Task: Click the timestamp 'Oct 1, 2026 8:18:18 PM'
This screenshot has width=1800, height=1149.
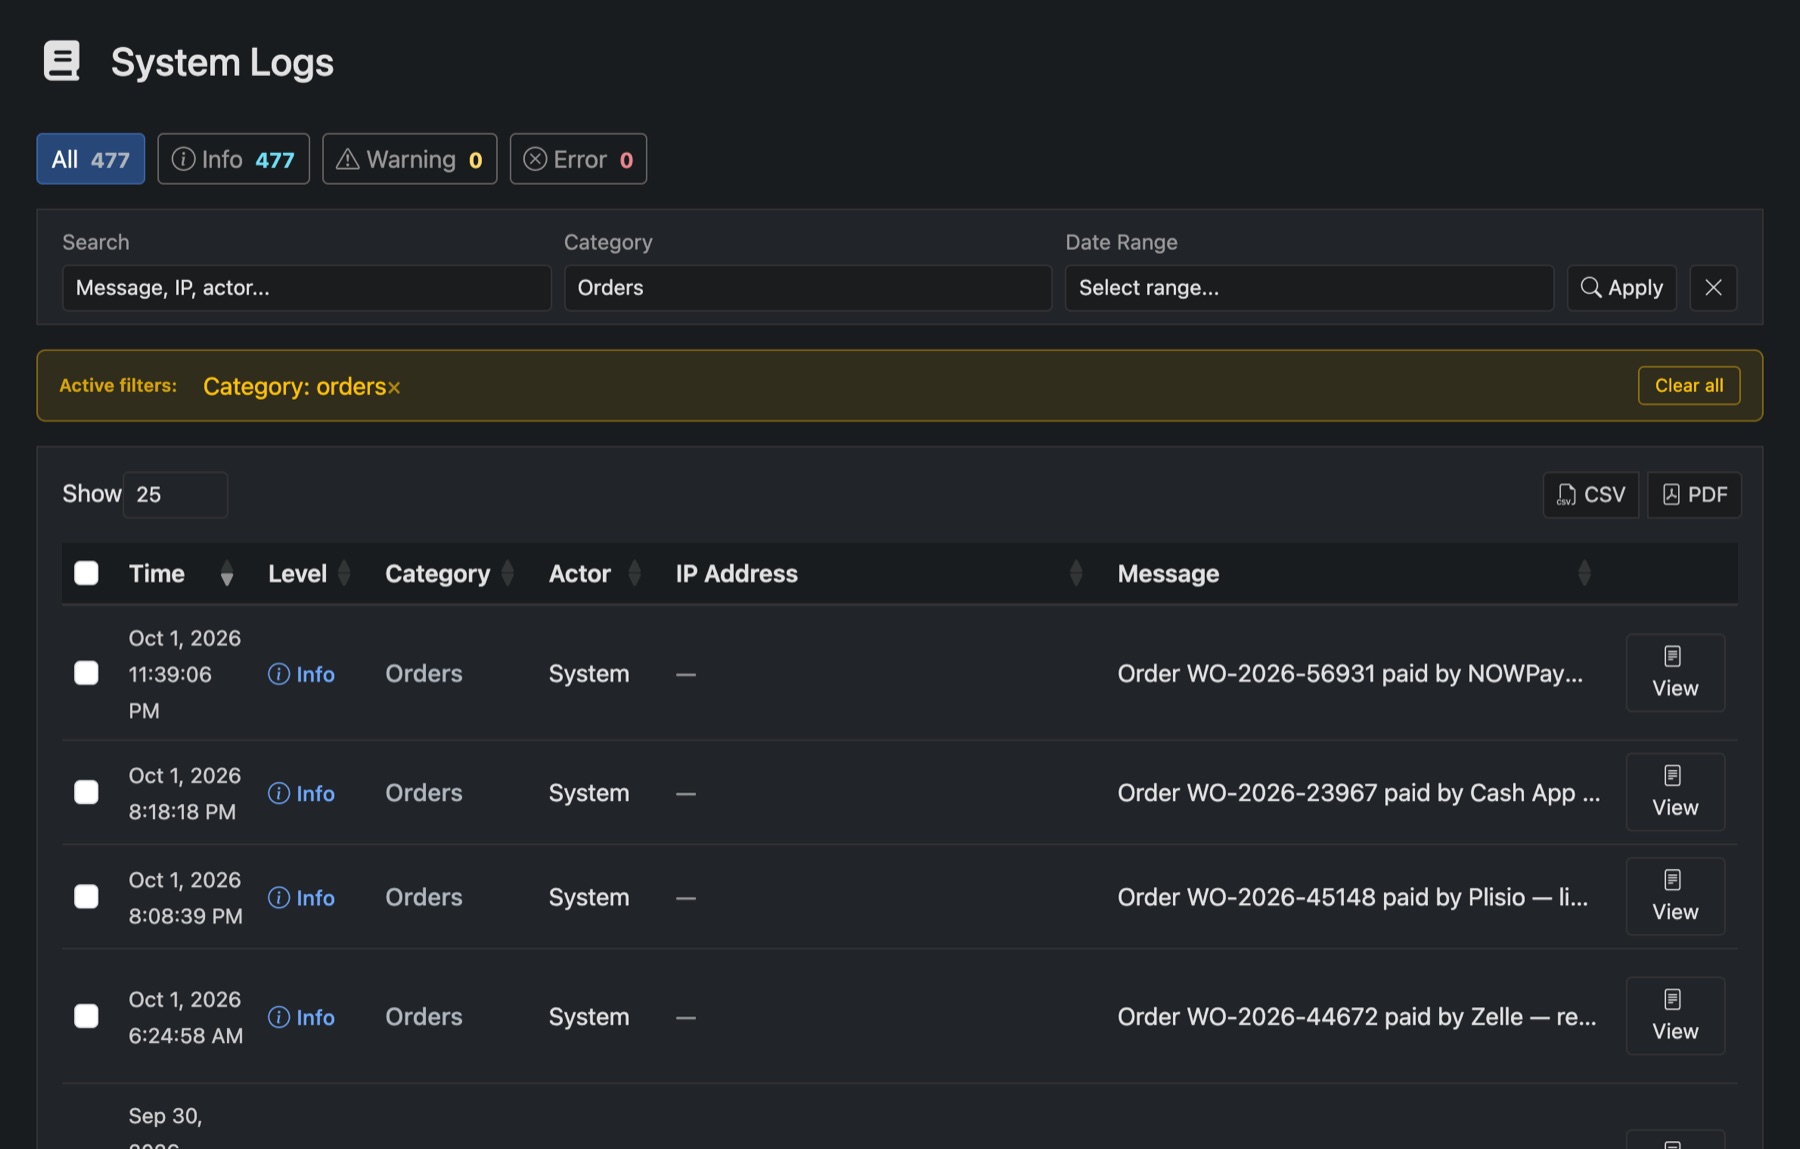Action: 185,794
